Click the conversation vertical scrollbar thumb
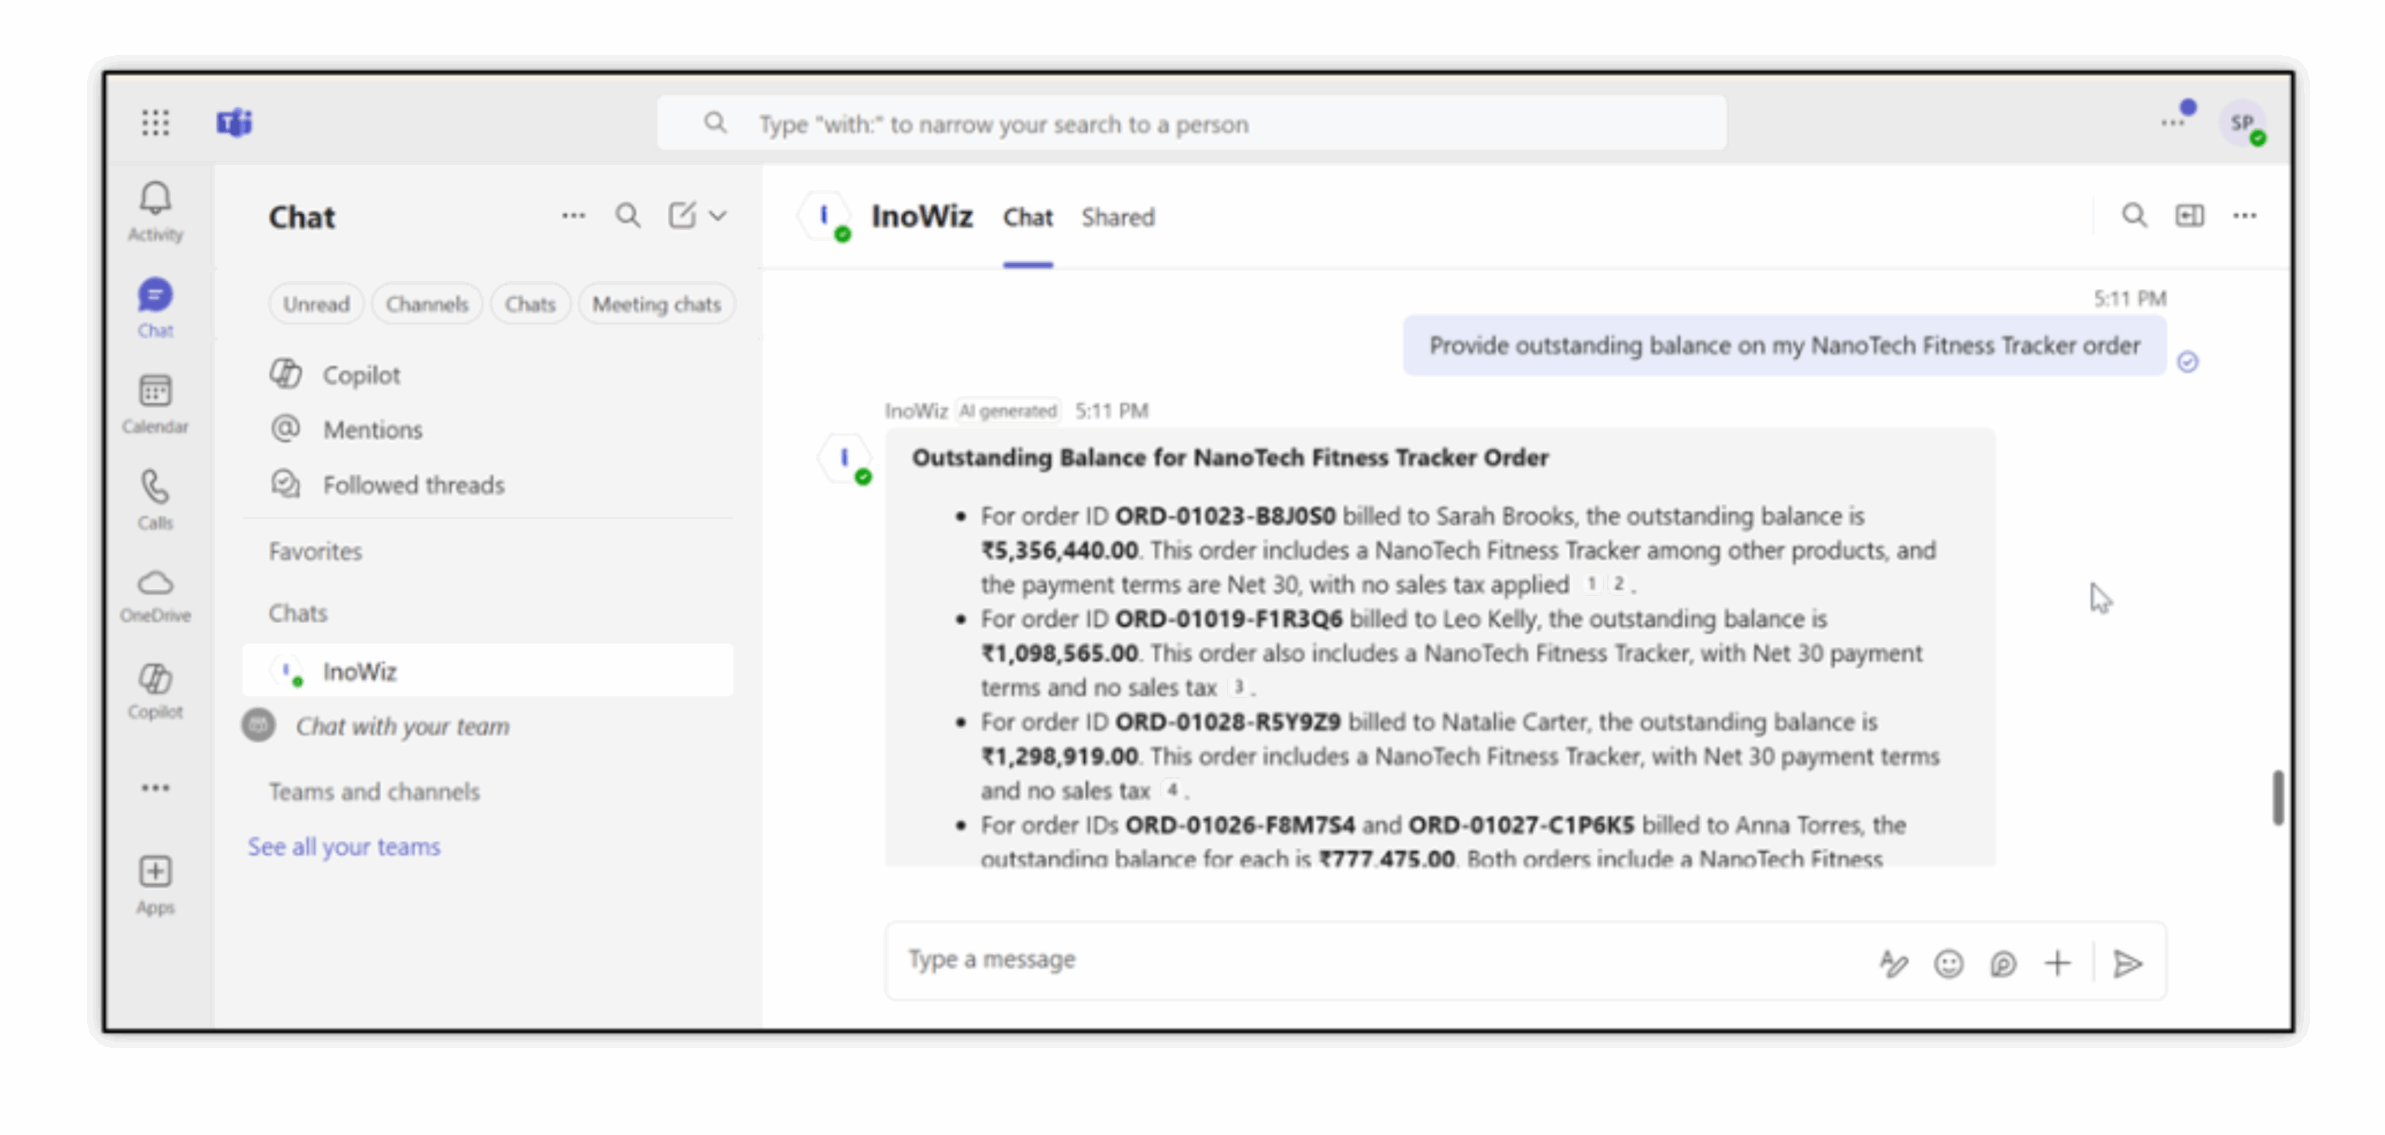The image size is (2385, 1135). point(2277,797)
